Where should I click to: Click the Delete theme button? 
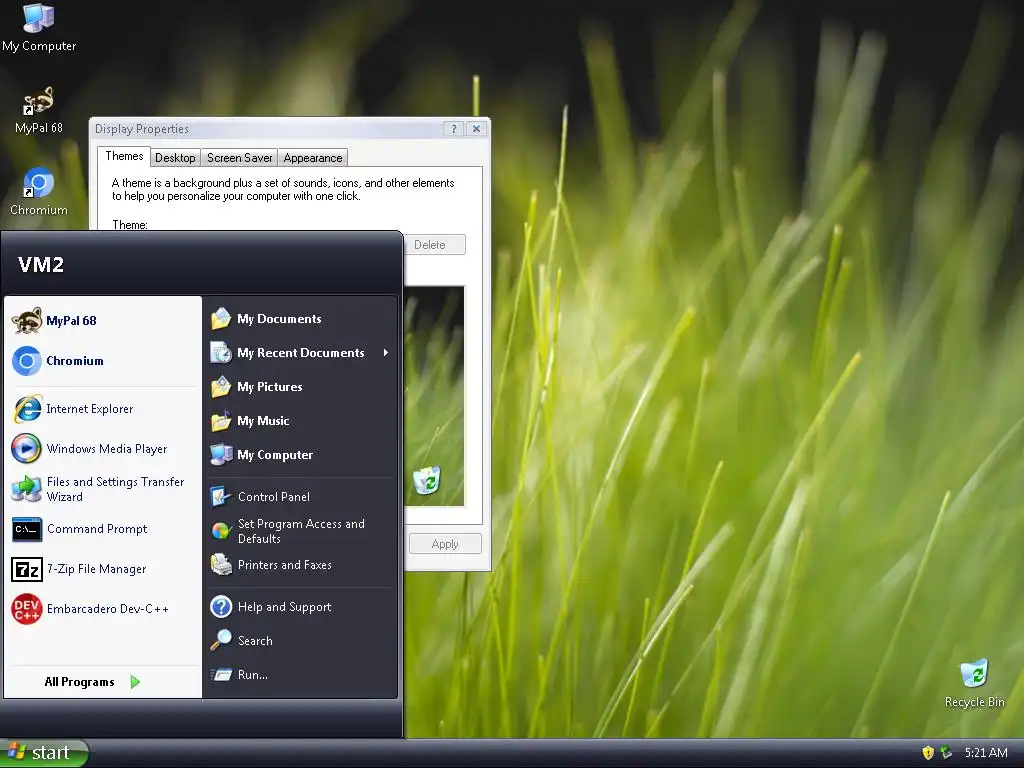(434, 245)
